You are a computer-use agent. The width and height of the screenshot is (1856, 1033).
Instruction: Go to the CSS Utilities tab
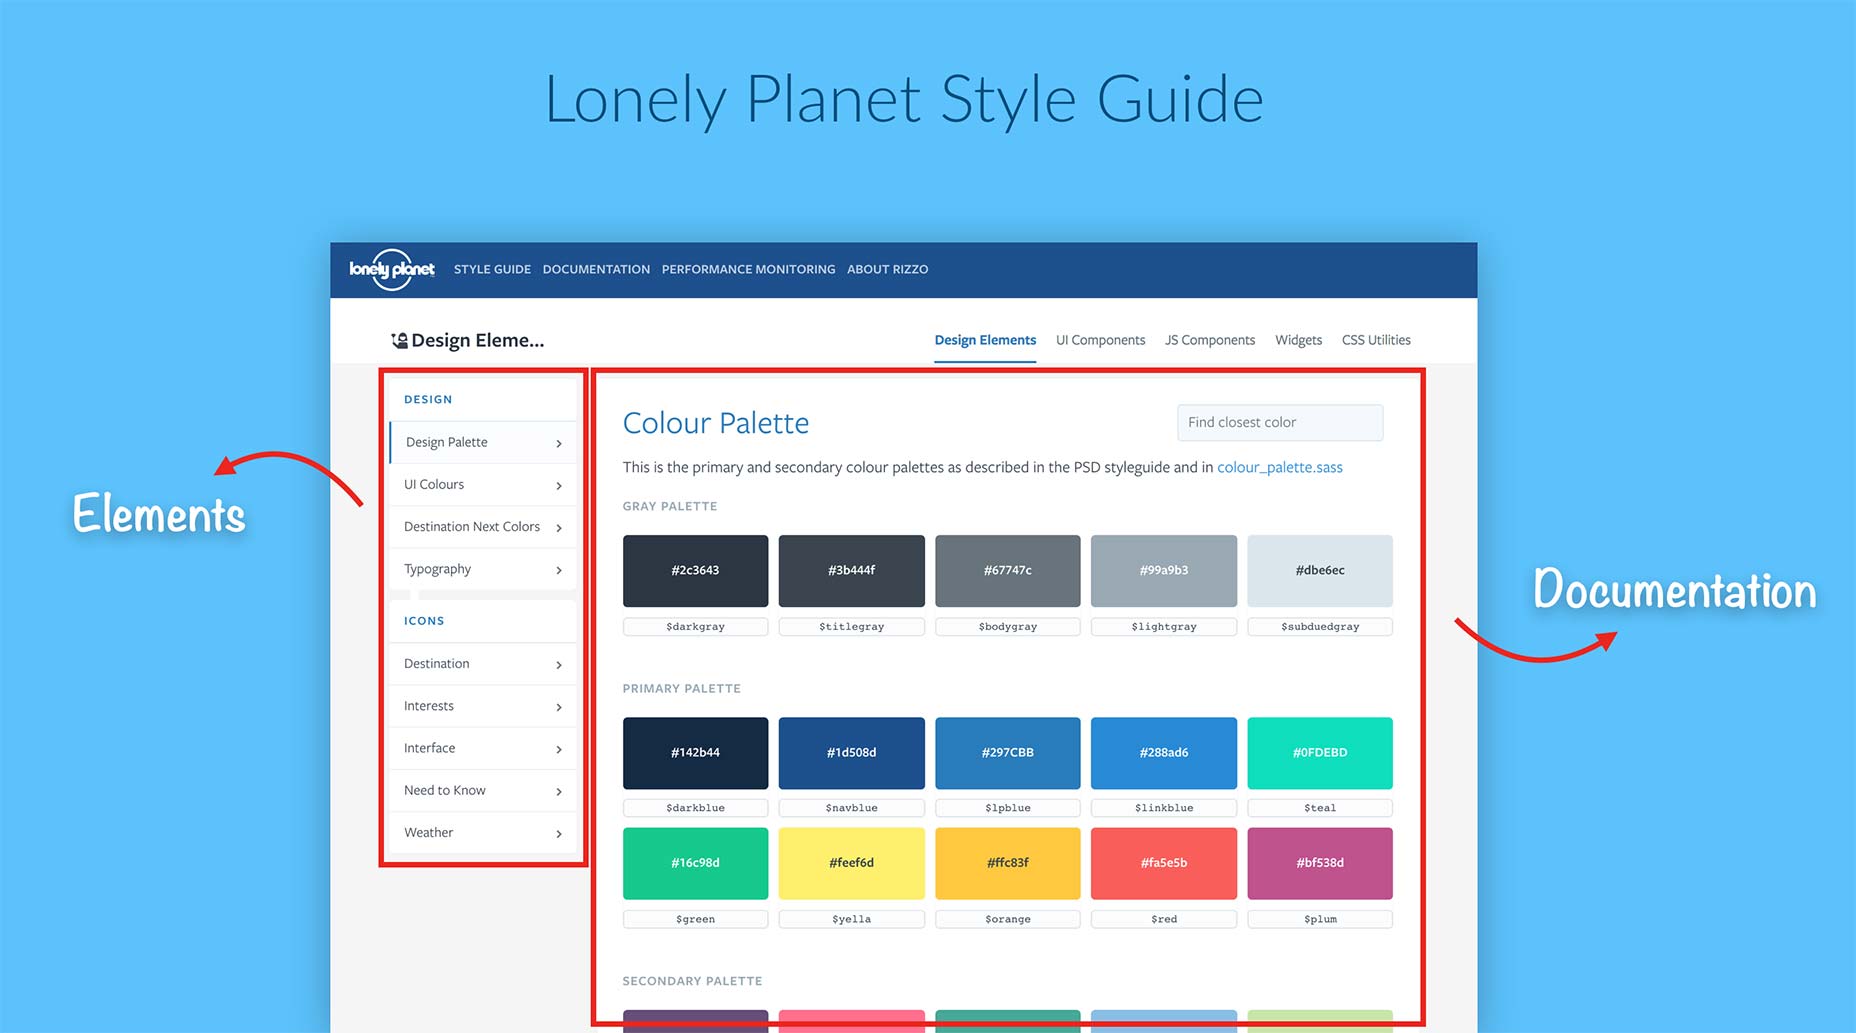click(1375, 340)
